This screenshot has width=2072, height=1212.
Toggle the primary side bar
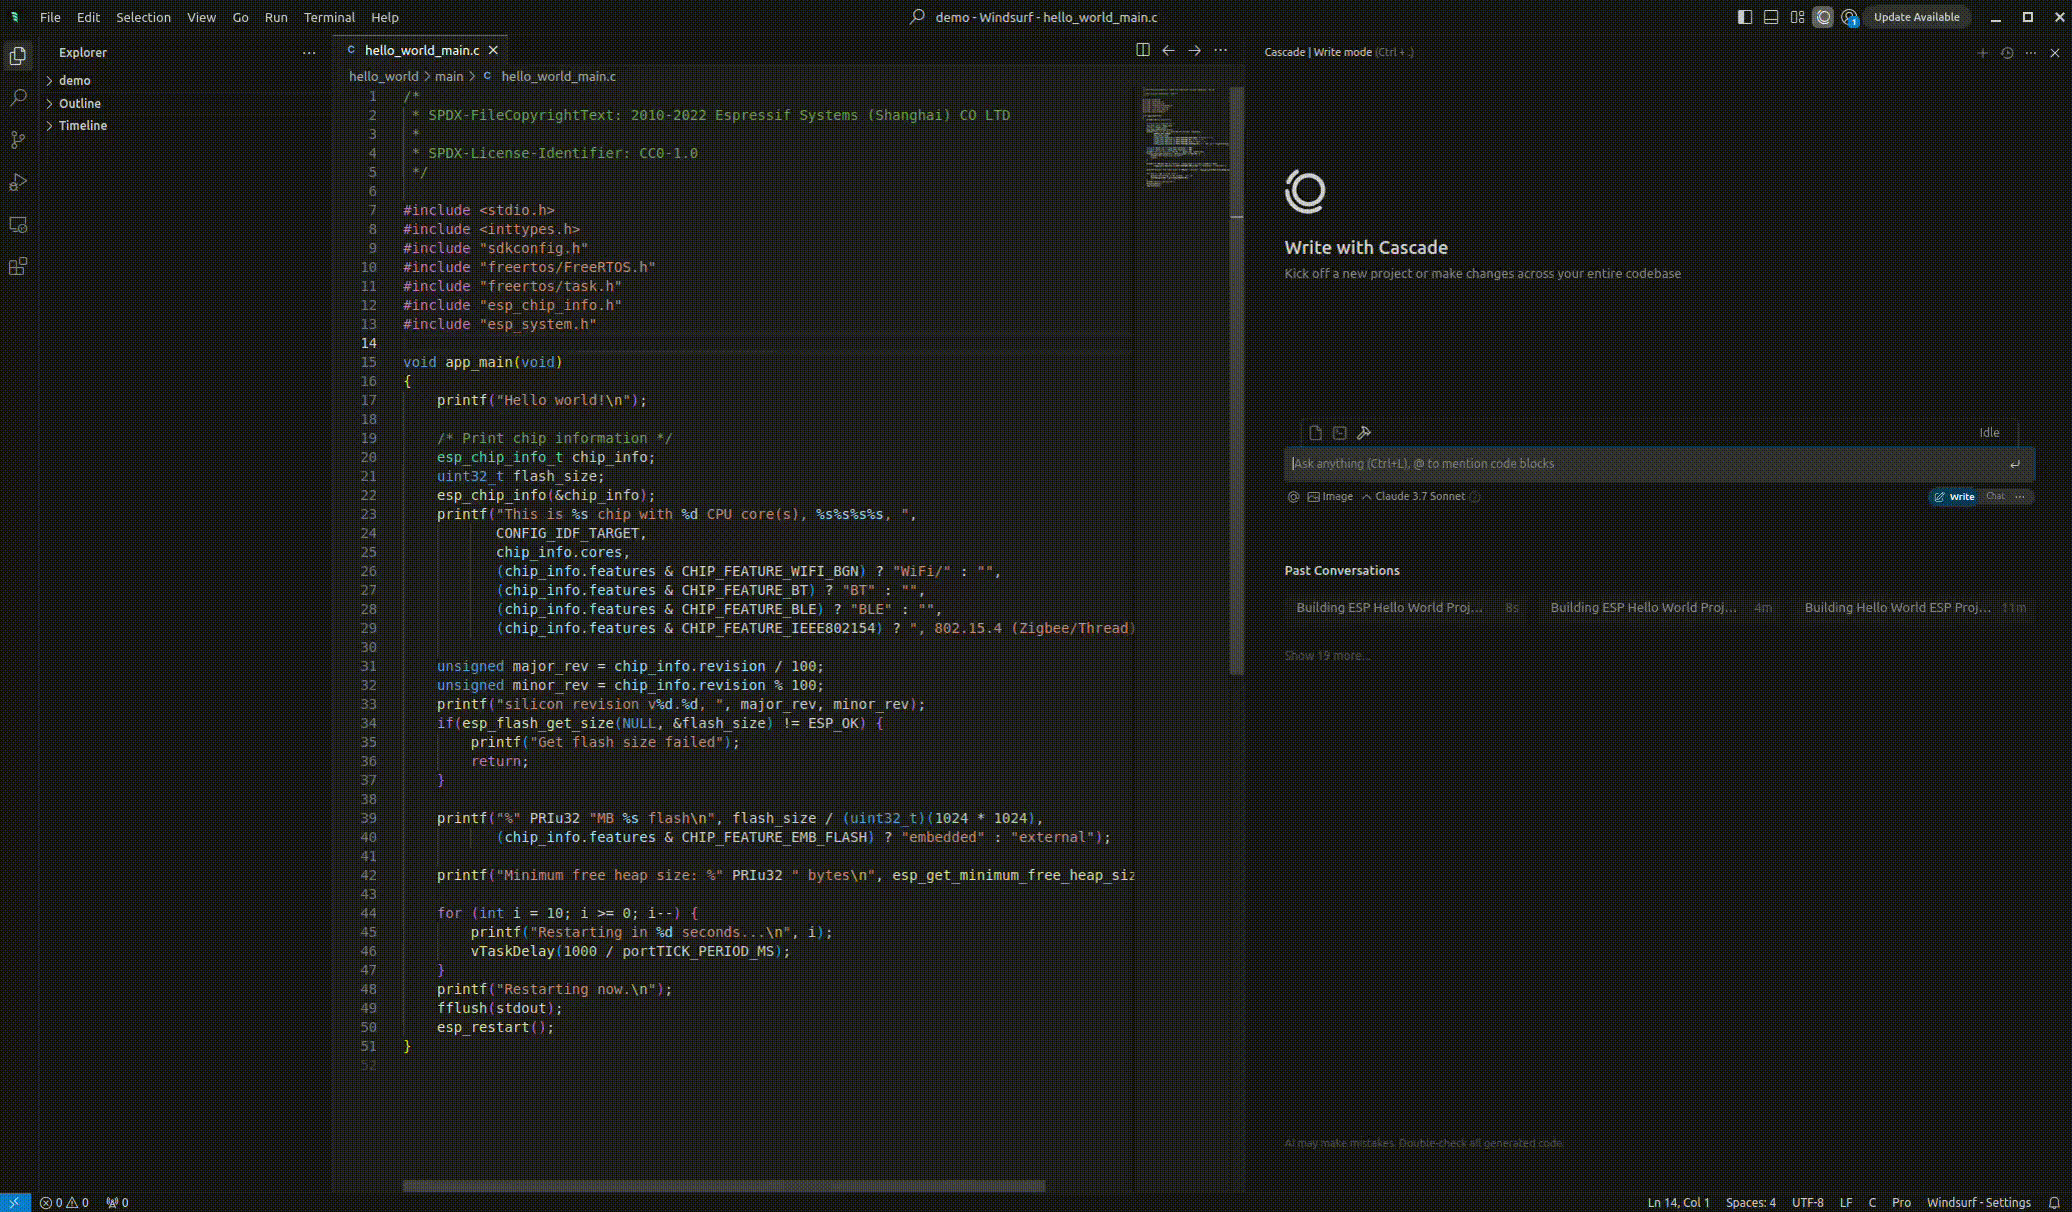(x=1745, y=17)
